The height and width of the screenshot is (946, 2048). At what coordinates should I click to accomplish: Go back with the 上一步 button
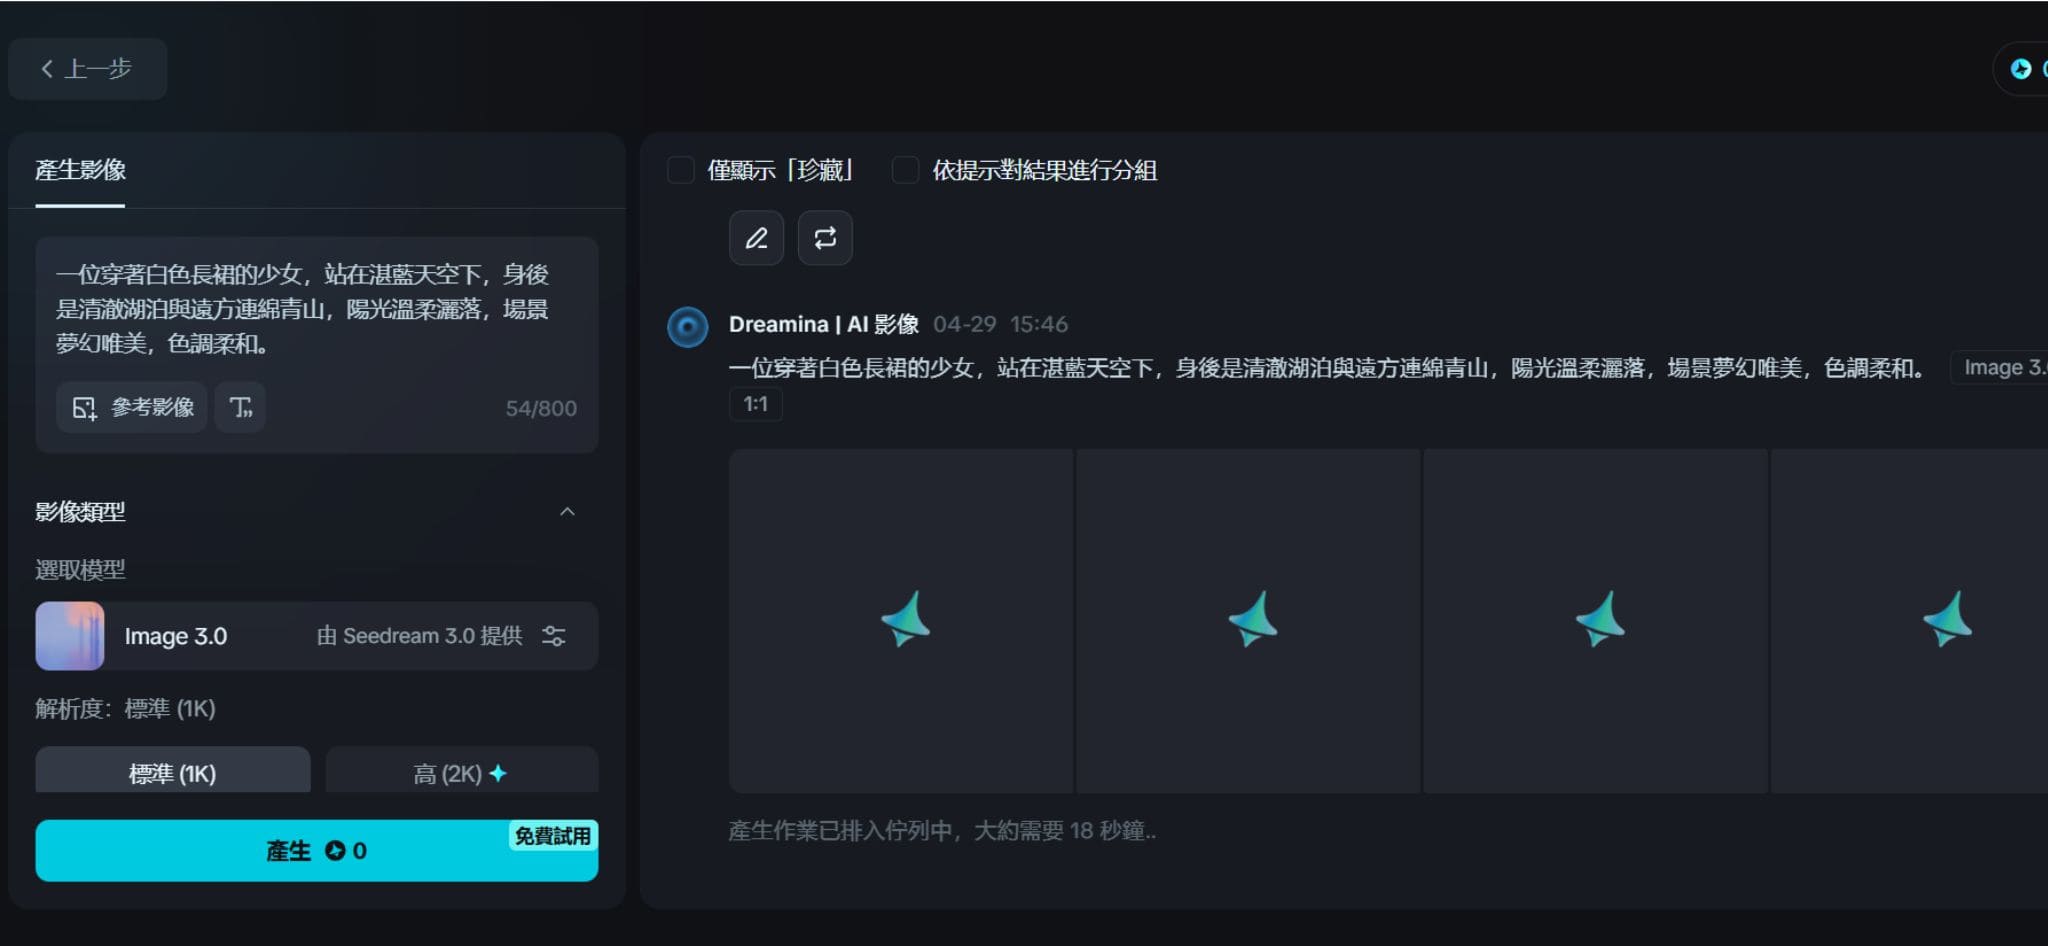87,69
